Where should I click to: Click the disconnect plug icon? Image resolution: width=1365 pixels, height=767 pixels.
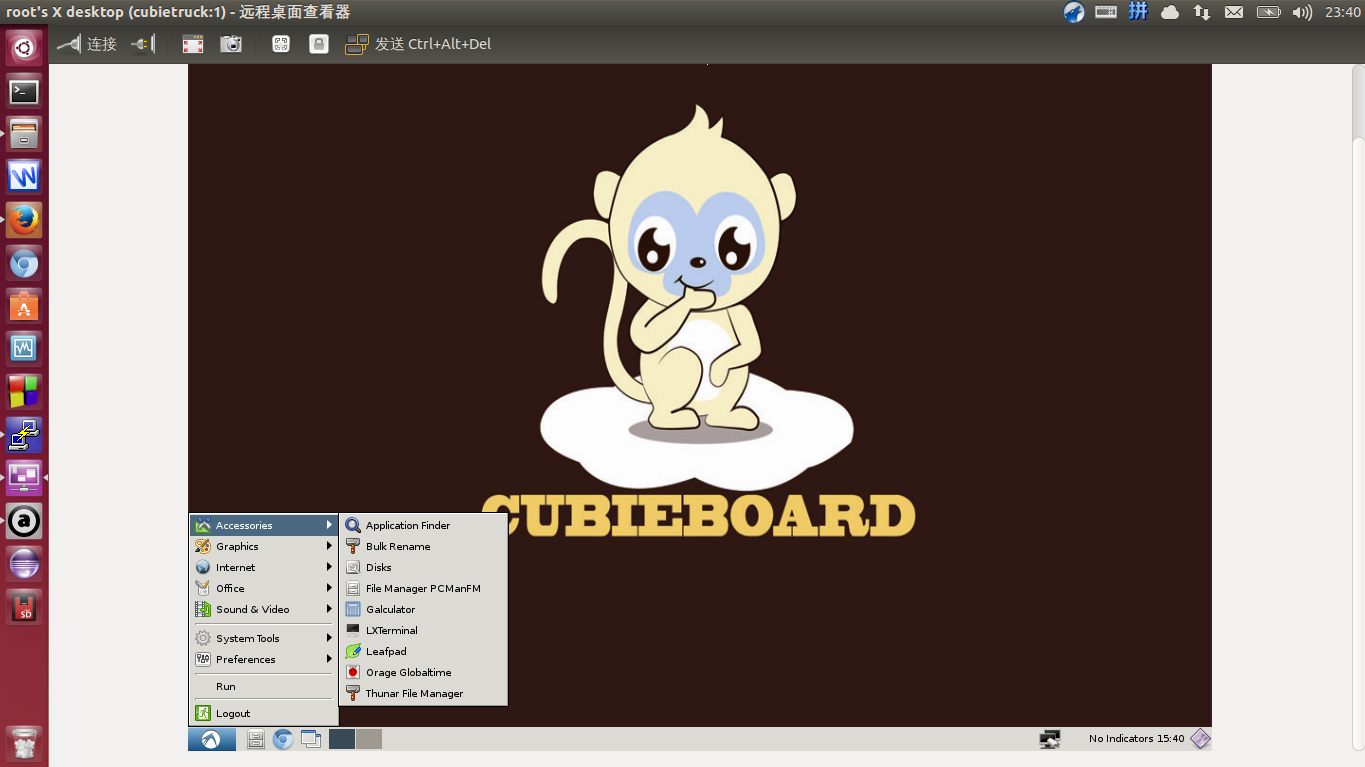(x=143, y=44)
